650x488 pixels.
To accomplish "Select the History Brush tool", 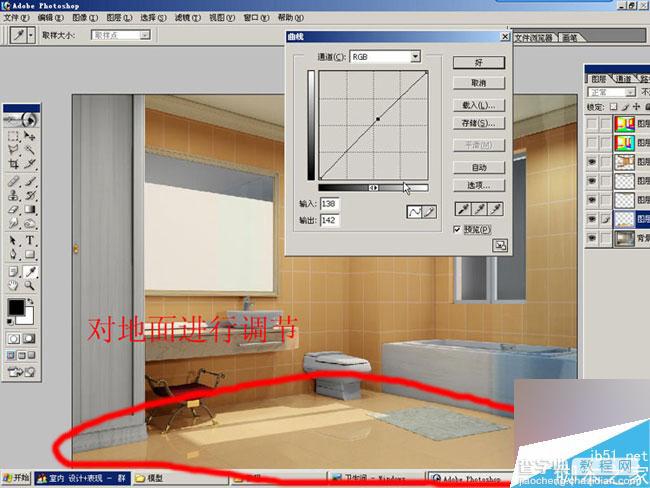I will coord(29,195).
